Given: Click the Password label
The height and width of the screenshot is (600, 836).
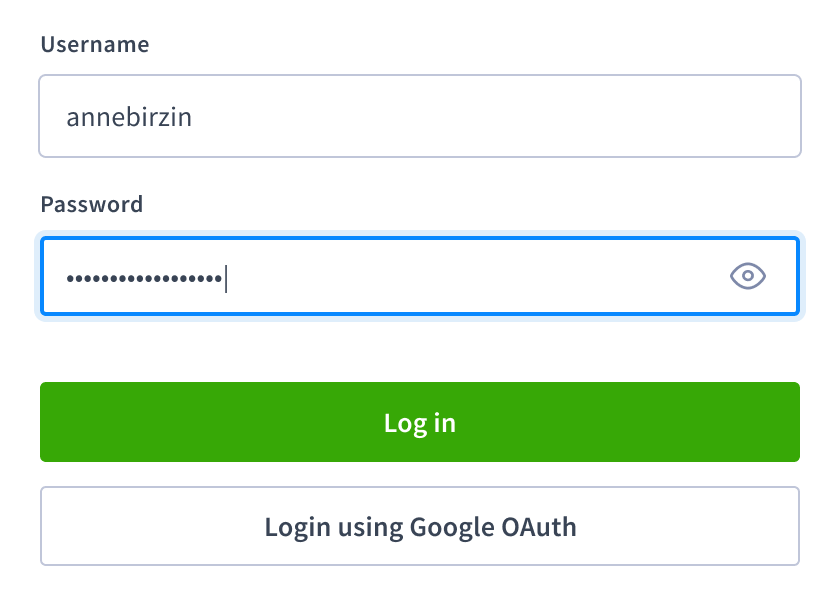Looking at the screenshot, I should point(91,204).
